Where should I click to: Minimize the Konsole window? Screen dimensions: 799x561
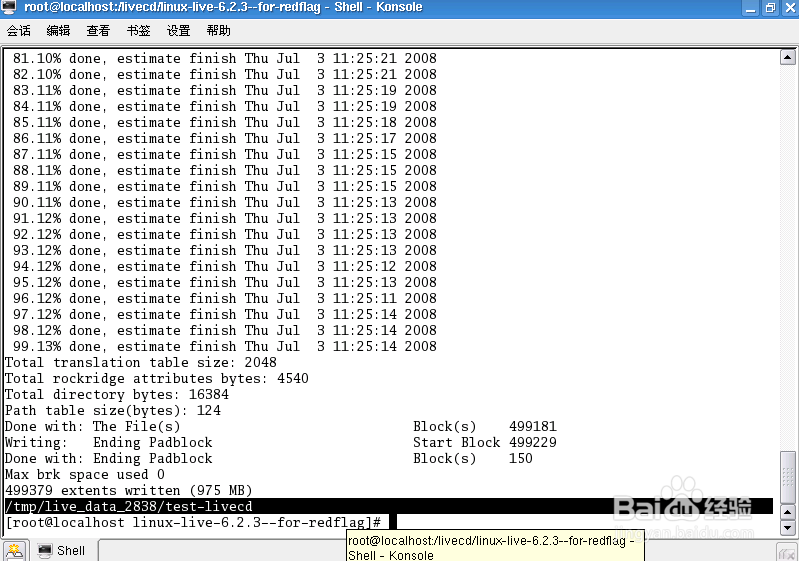[751, 8]
